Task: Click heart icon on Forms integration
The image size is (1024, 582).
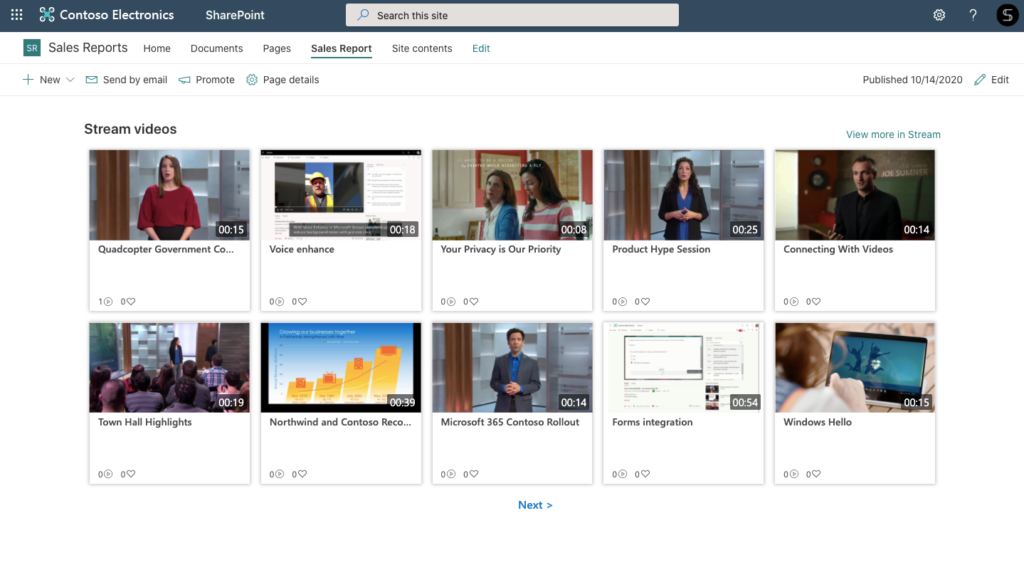Action: [645, 474]
